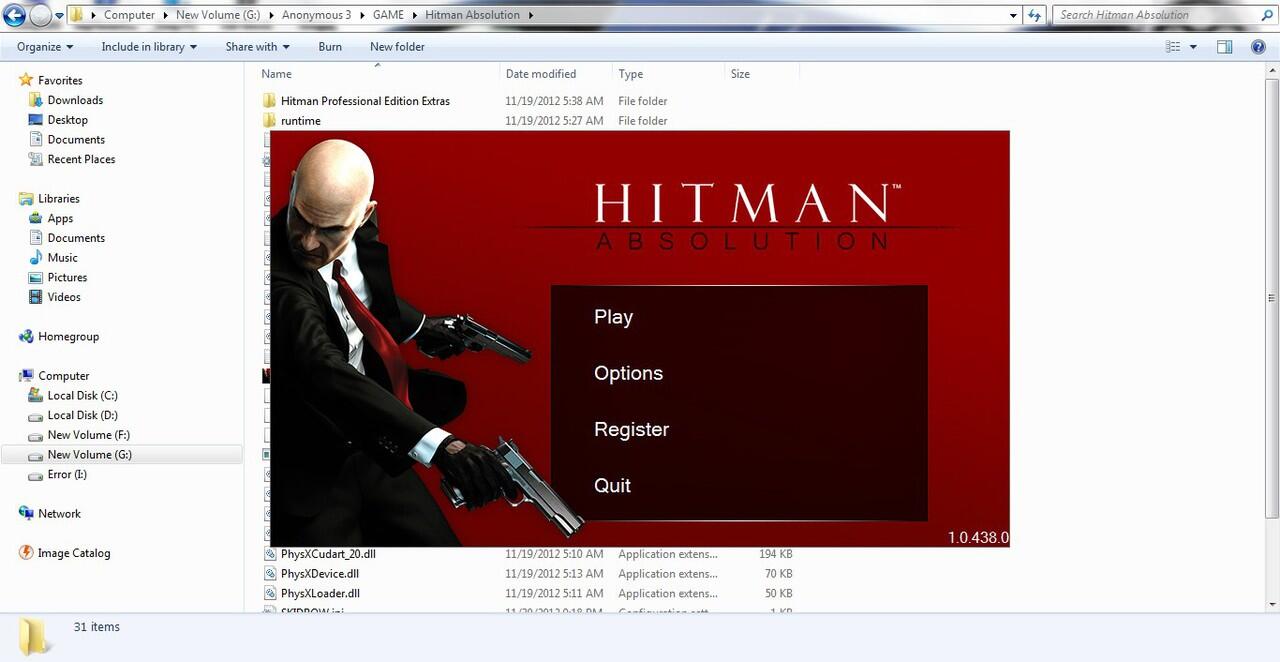Click Burn on the command bar
Screen dimensions: 1280x662
330,47
